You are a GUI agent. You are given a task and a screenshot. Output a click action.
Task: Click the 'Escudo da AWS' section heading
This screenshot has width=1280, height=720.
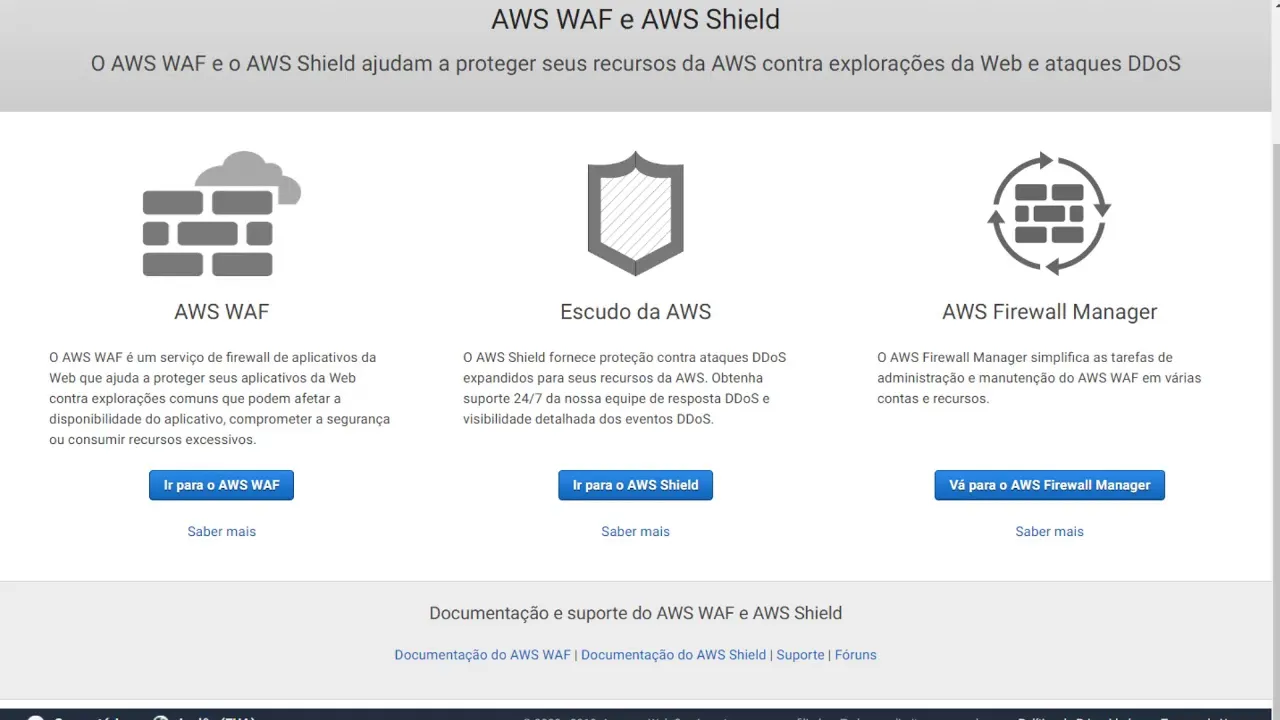tap(635, 312)
